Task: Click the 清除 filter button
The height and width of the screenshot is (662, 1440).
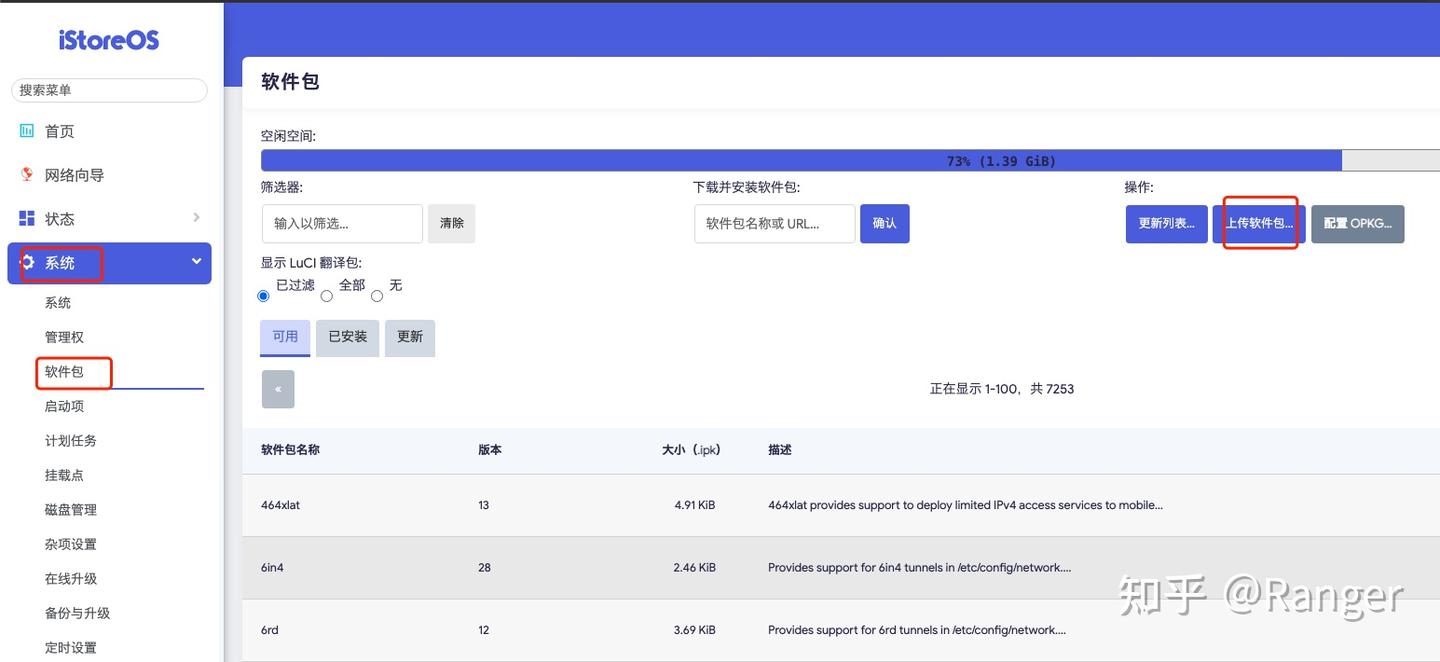Action: point(452,223)
